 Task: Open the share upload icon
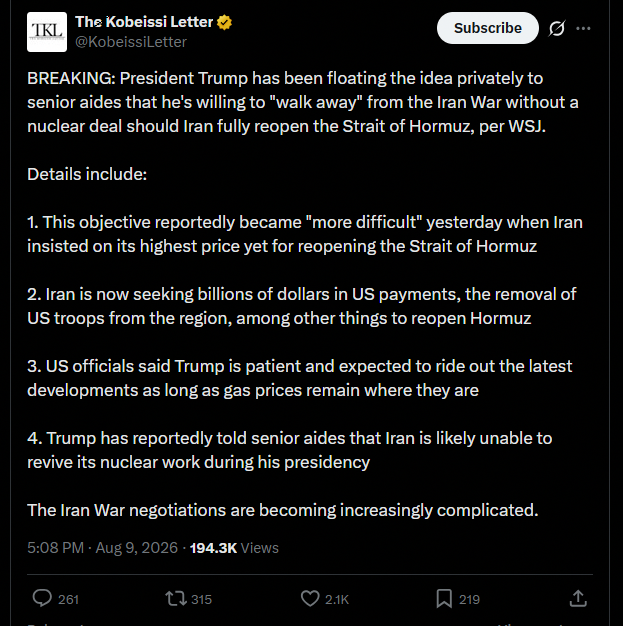[x=578, y=598]
